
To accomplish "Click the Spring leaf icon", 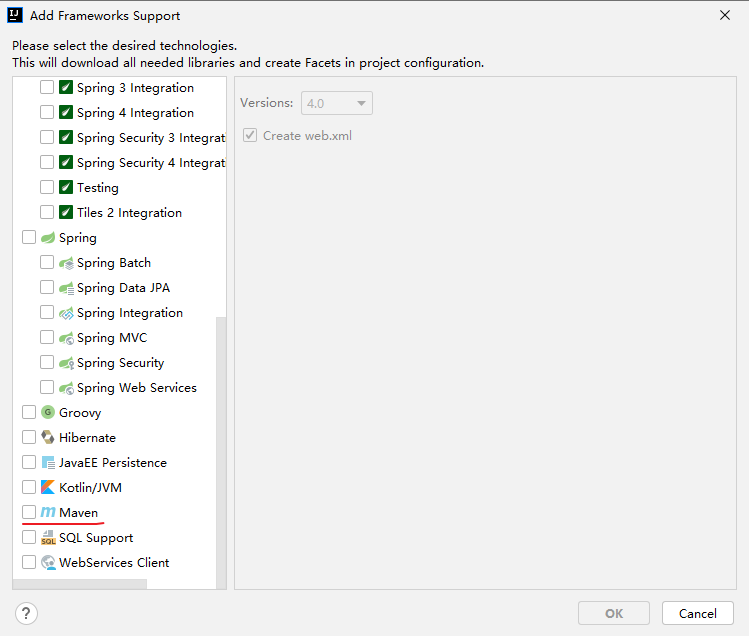I will [48, 237].
